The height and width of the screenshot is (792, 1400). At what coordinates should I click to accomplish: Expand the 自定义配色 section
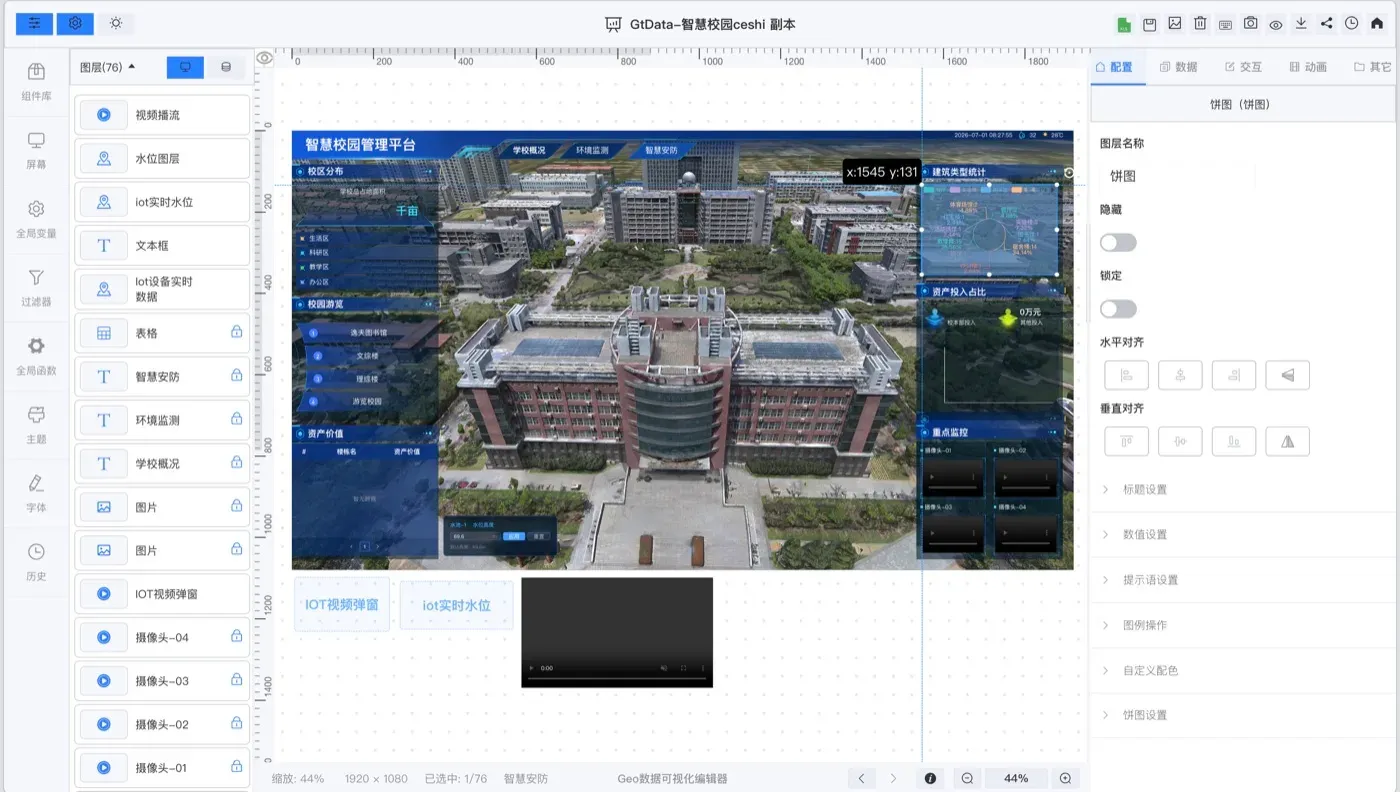(x=1244, y=670)
